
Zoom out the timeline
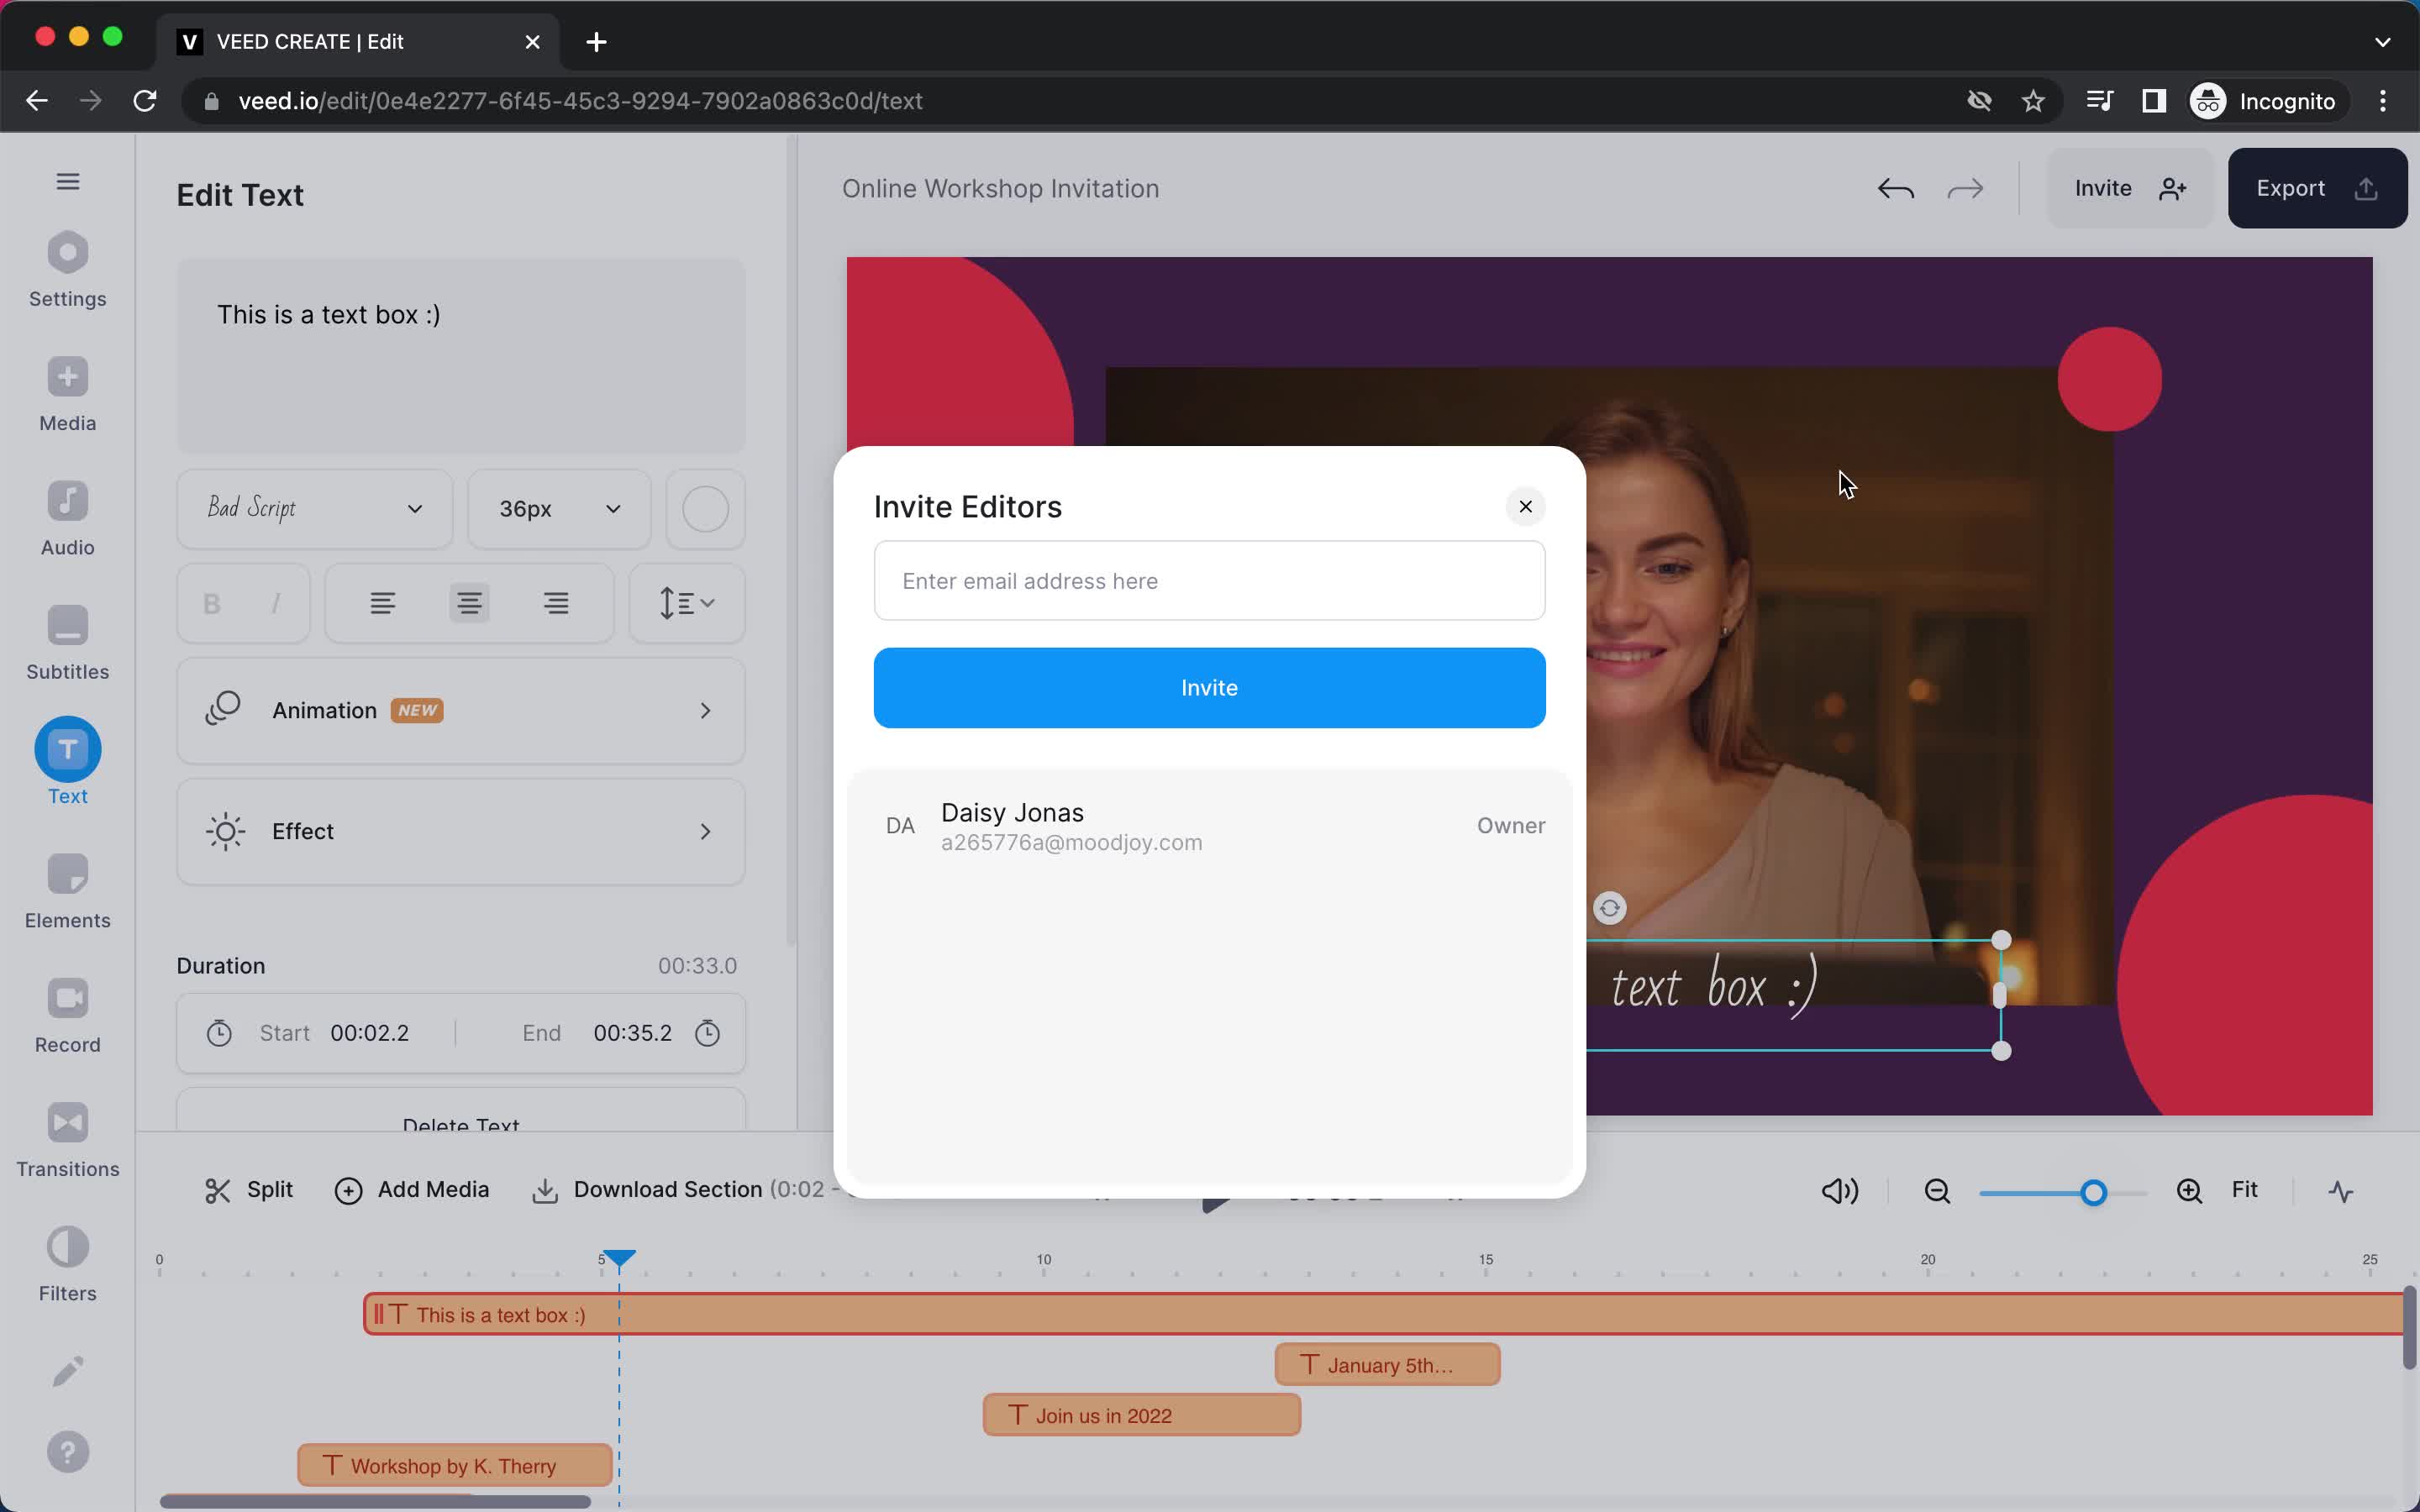click(1937, 1190)
